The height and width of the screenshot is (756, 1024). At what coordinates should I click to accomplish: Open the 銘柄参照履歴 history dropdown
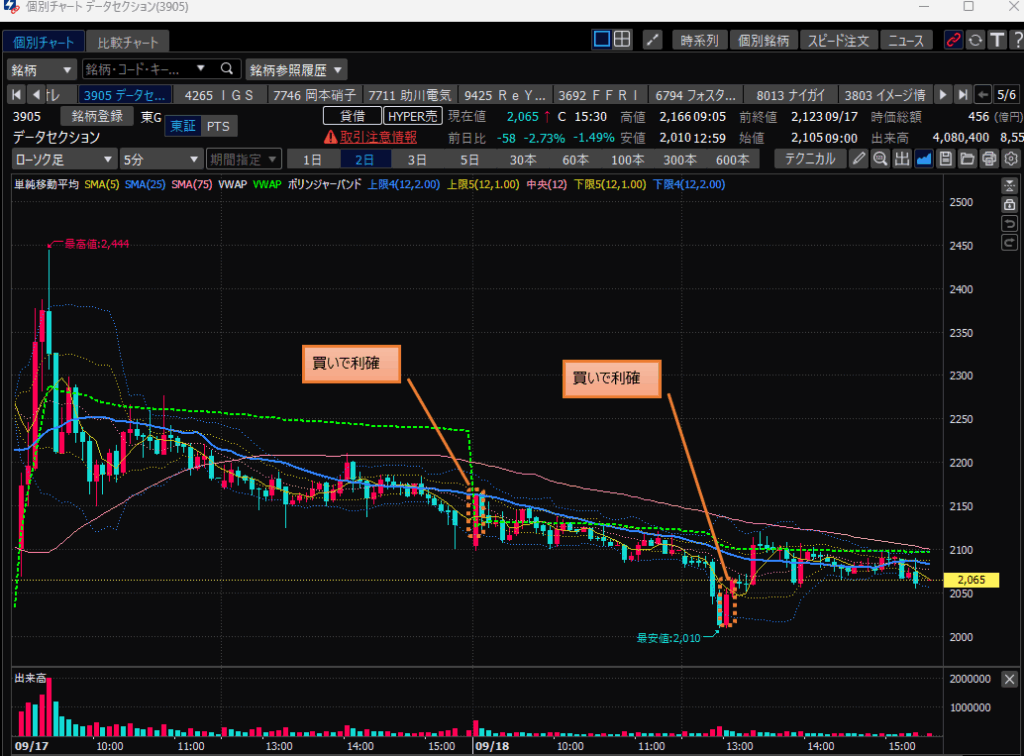pos(297,69)
